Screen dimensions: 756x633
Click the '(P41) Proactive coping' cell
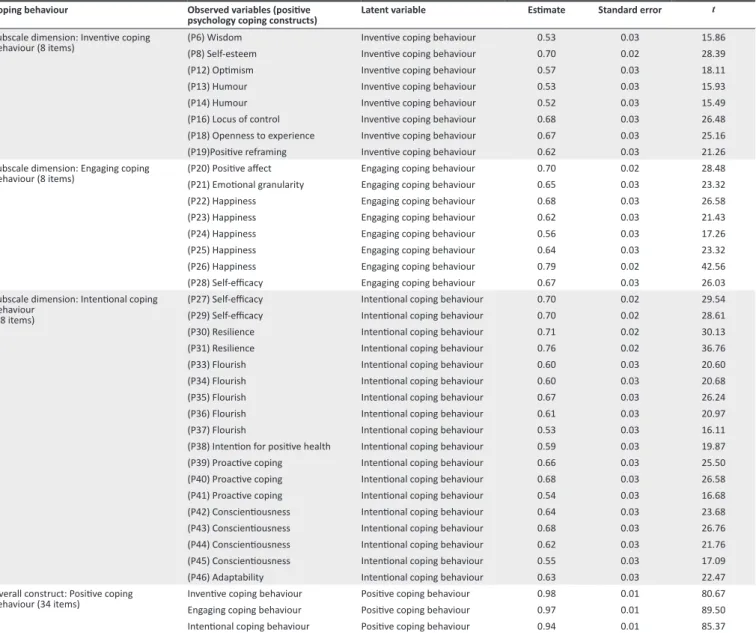235,496
